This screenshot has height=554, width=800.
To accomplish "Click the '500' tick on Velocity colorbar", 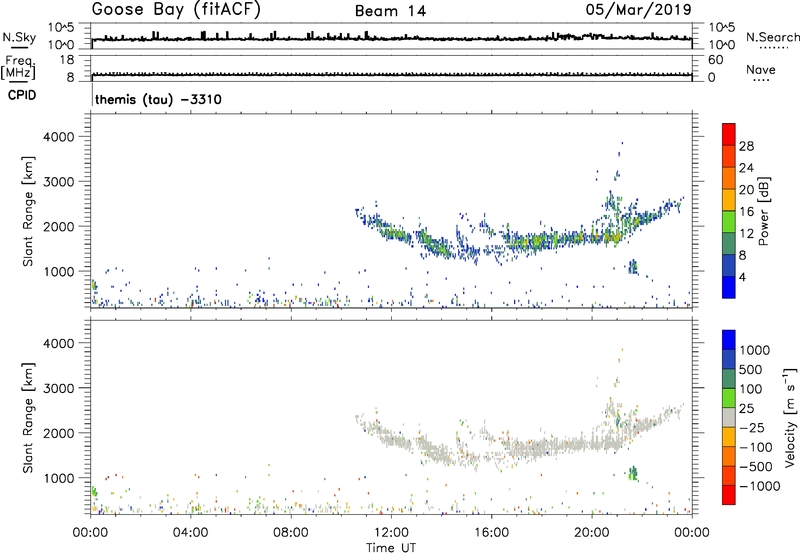I will (x=751, y=370).
